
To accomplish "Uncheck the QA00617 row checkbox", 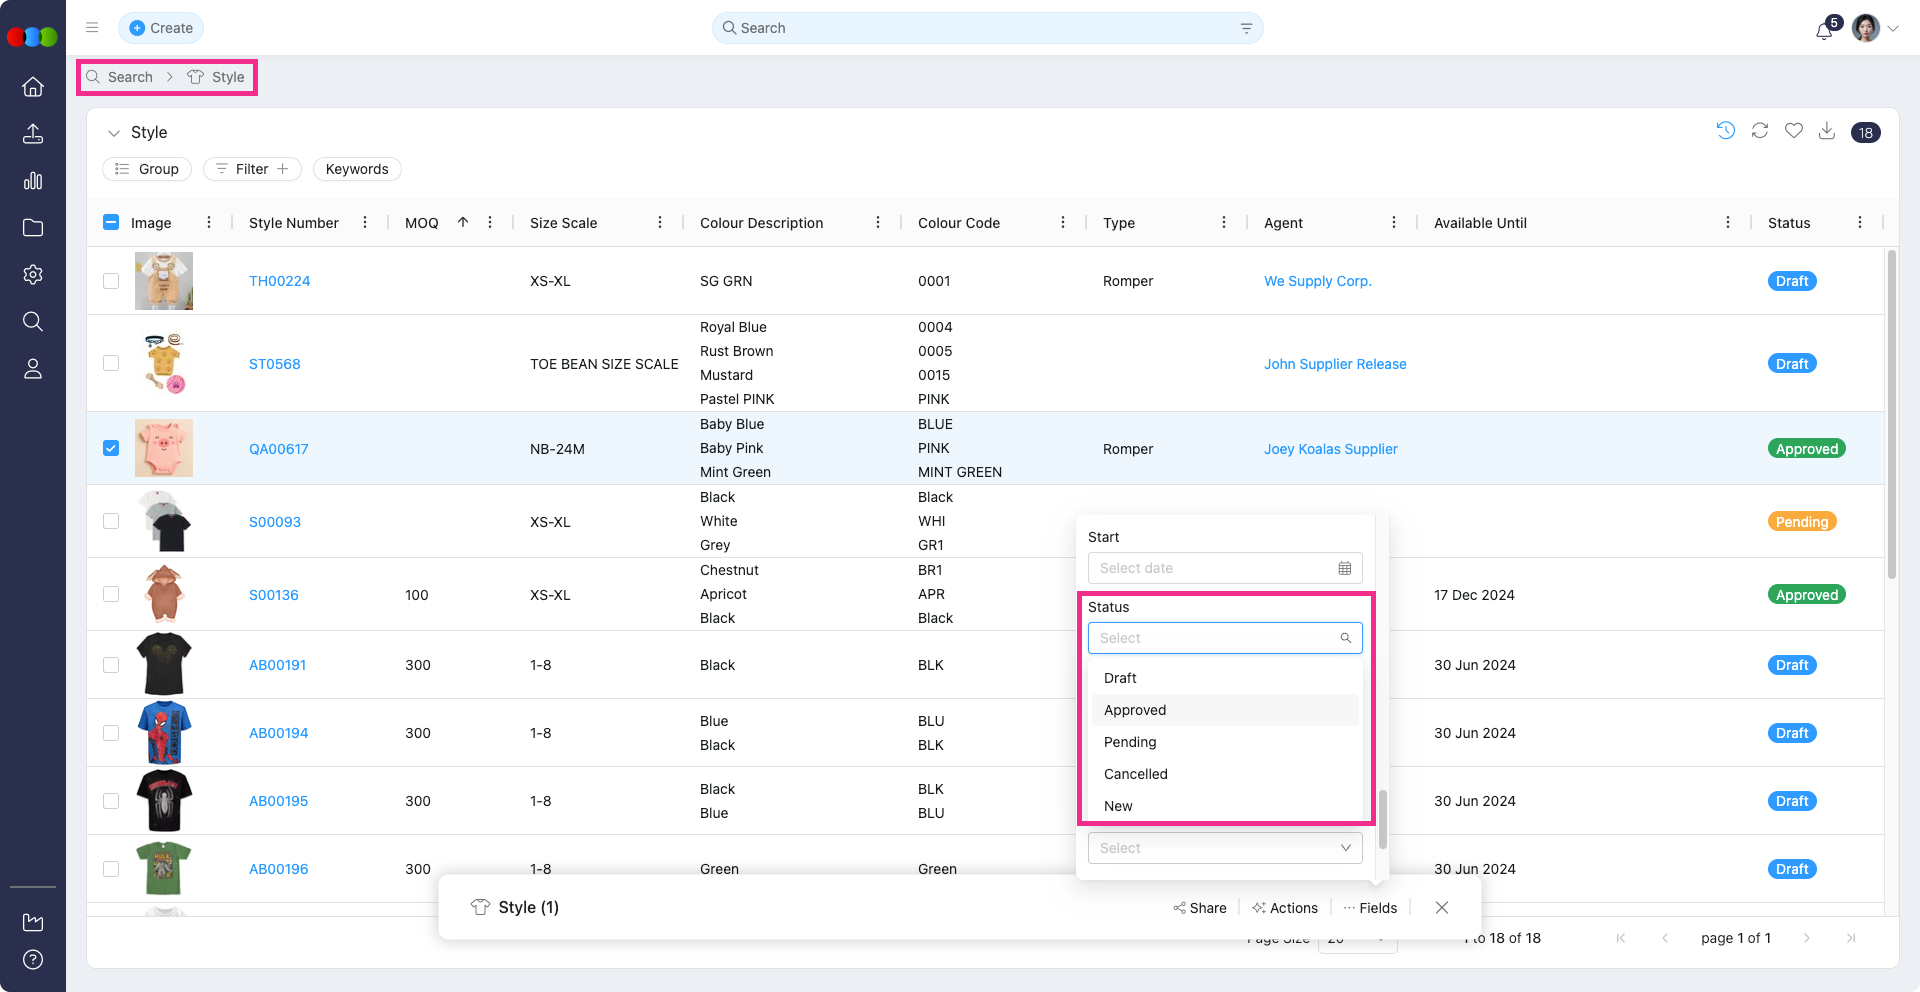I will coord(111,448).
